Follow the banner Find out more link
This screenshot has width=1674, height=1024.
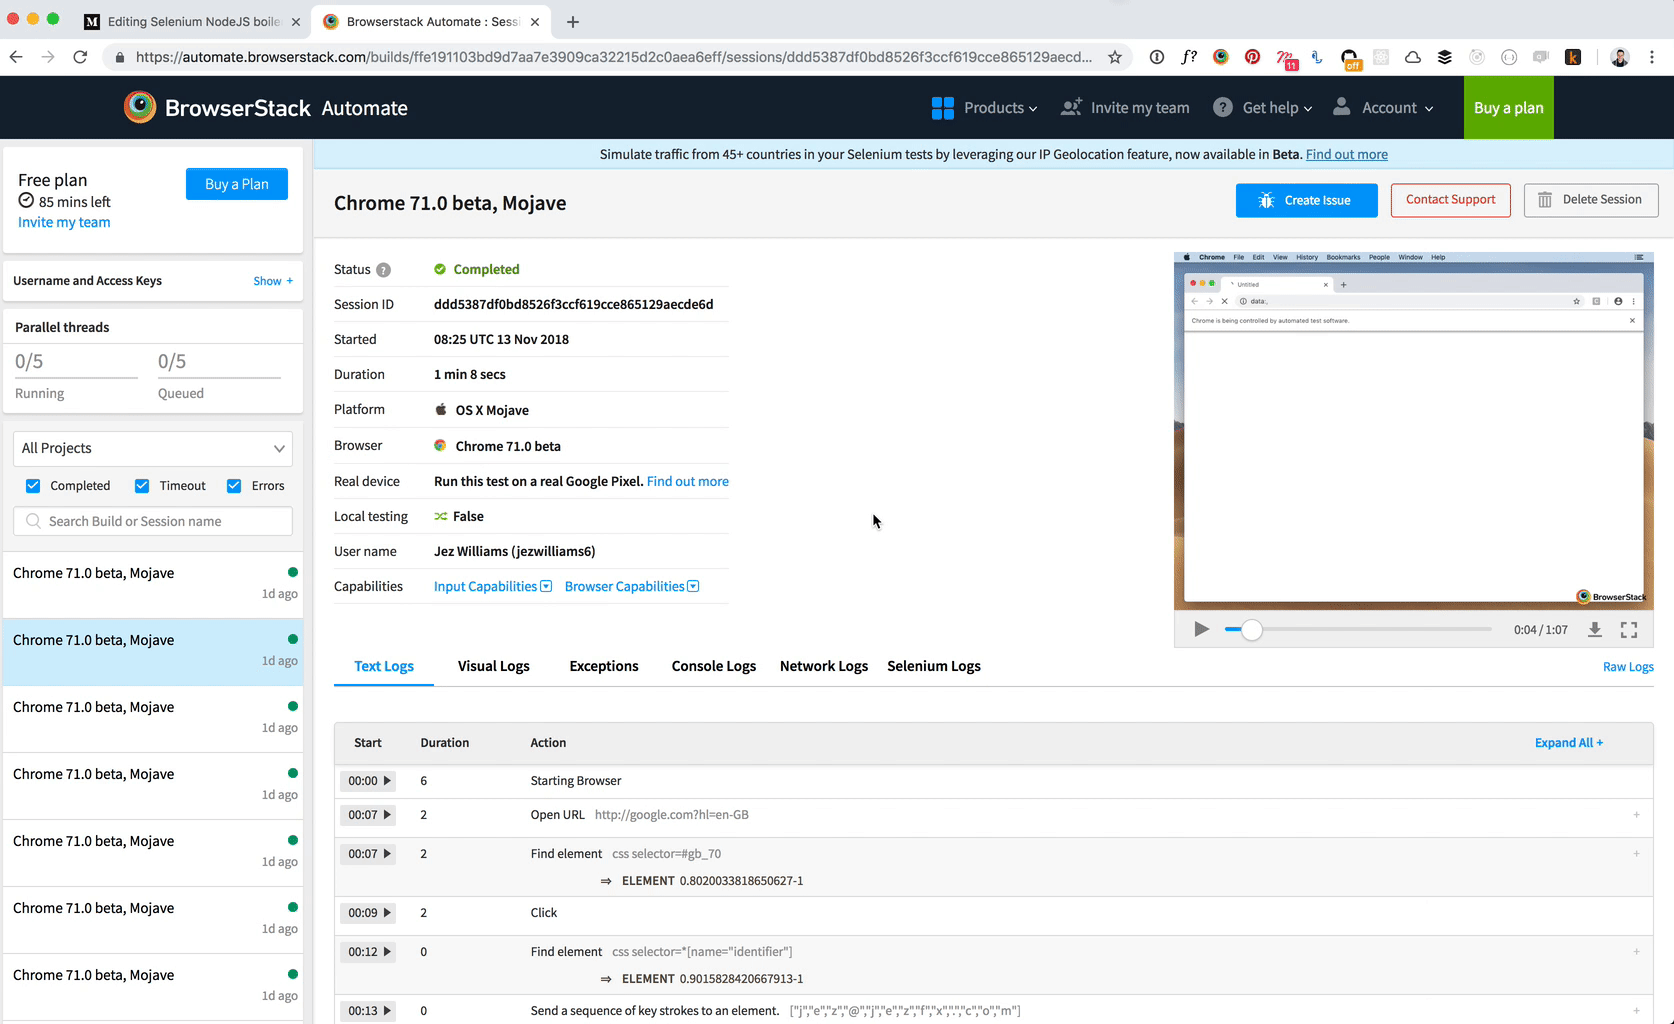(1347, 154)
